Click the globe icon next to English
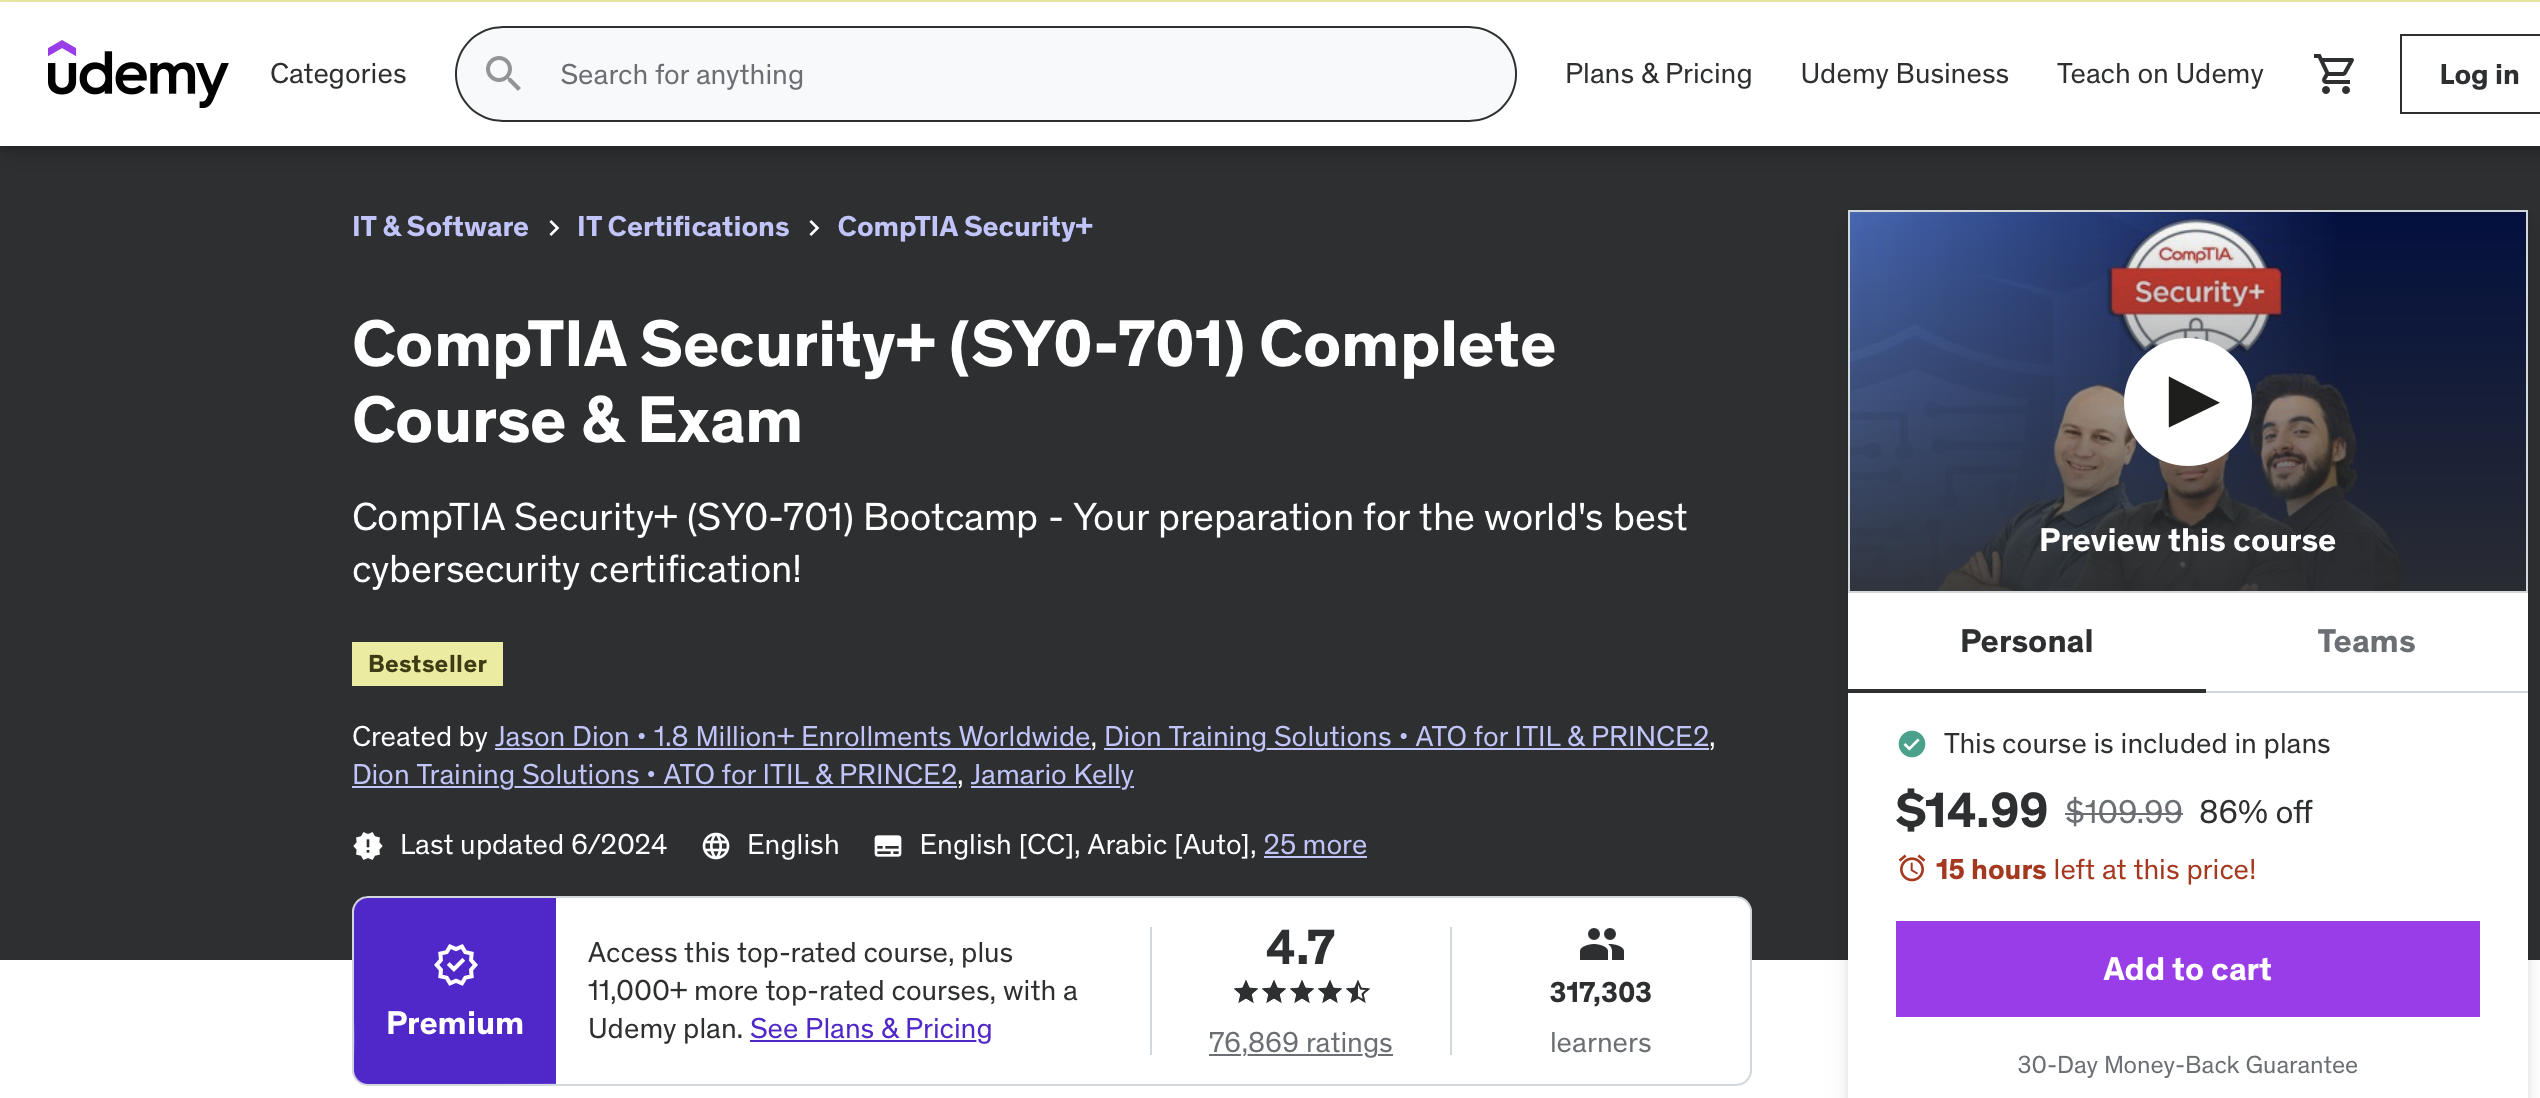The image size is (2540, 1098). 714,845
